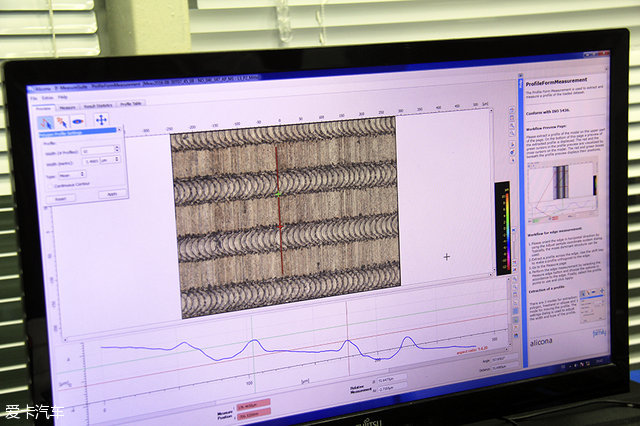Activate the four-arrow move tool
The height and width of the screenshot is (426, 640).
101,120
